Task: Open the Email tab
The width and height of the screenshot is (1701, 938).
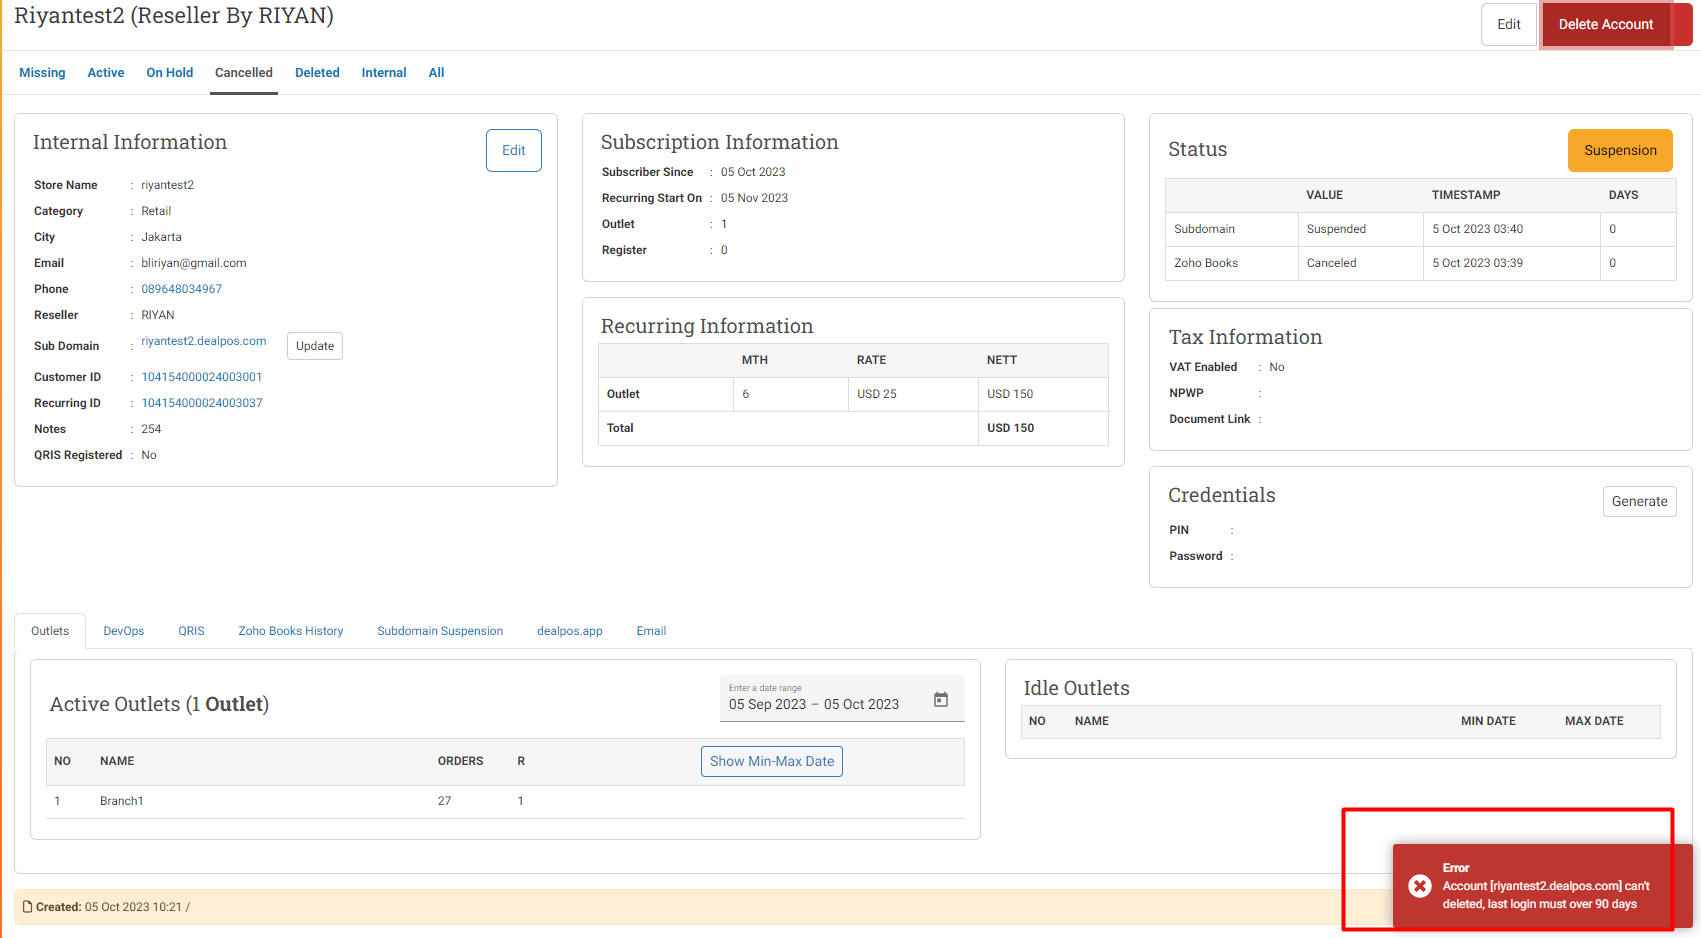Action: pyautogui.click(x=651, y=631)
